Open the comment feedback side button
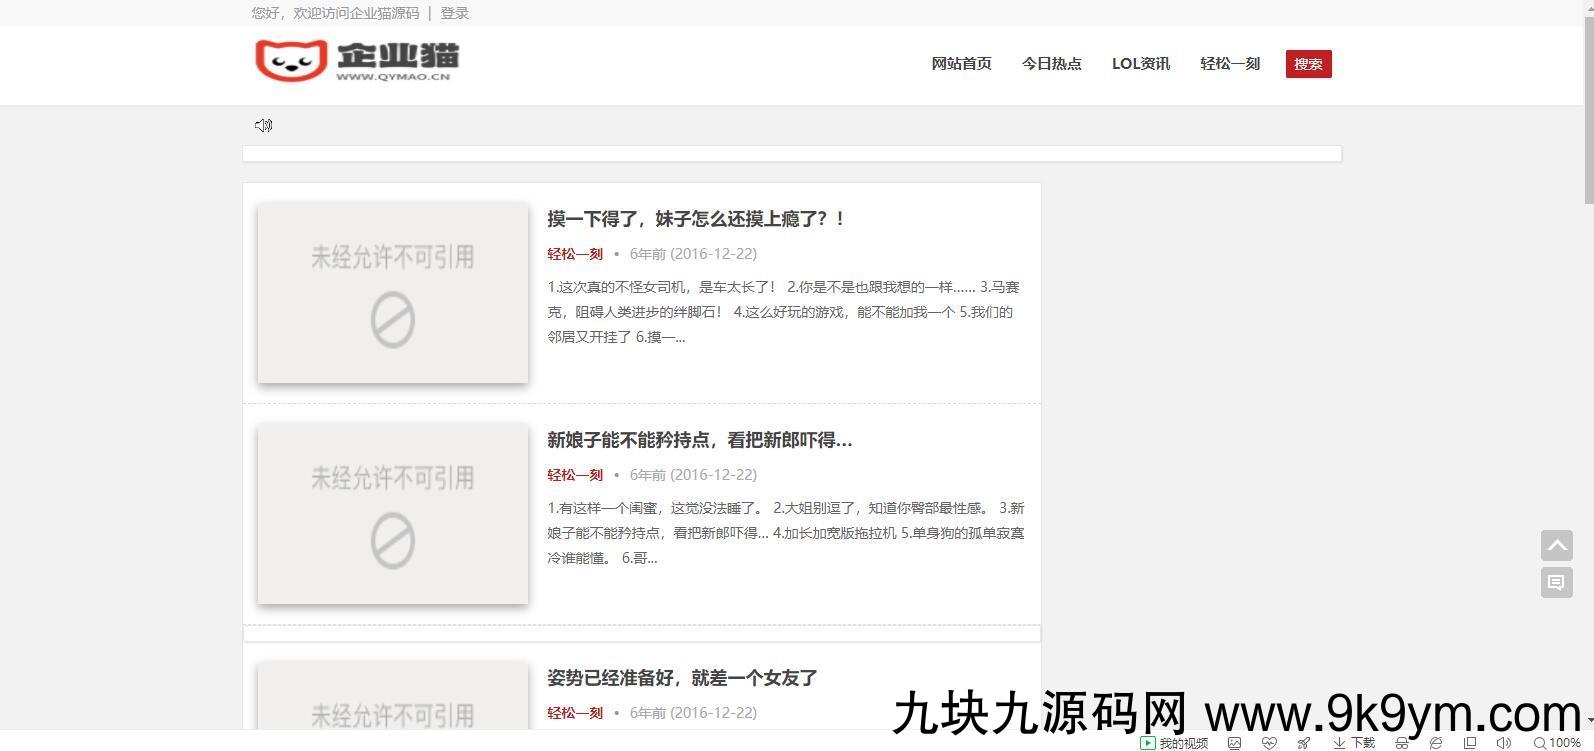This screenshot has height=751, width=1594. pos(1556,582)
